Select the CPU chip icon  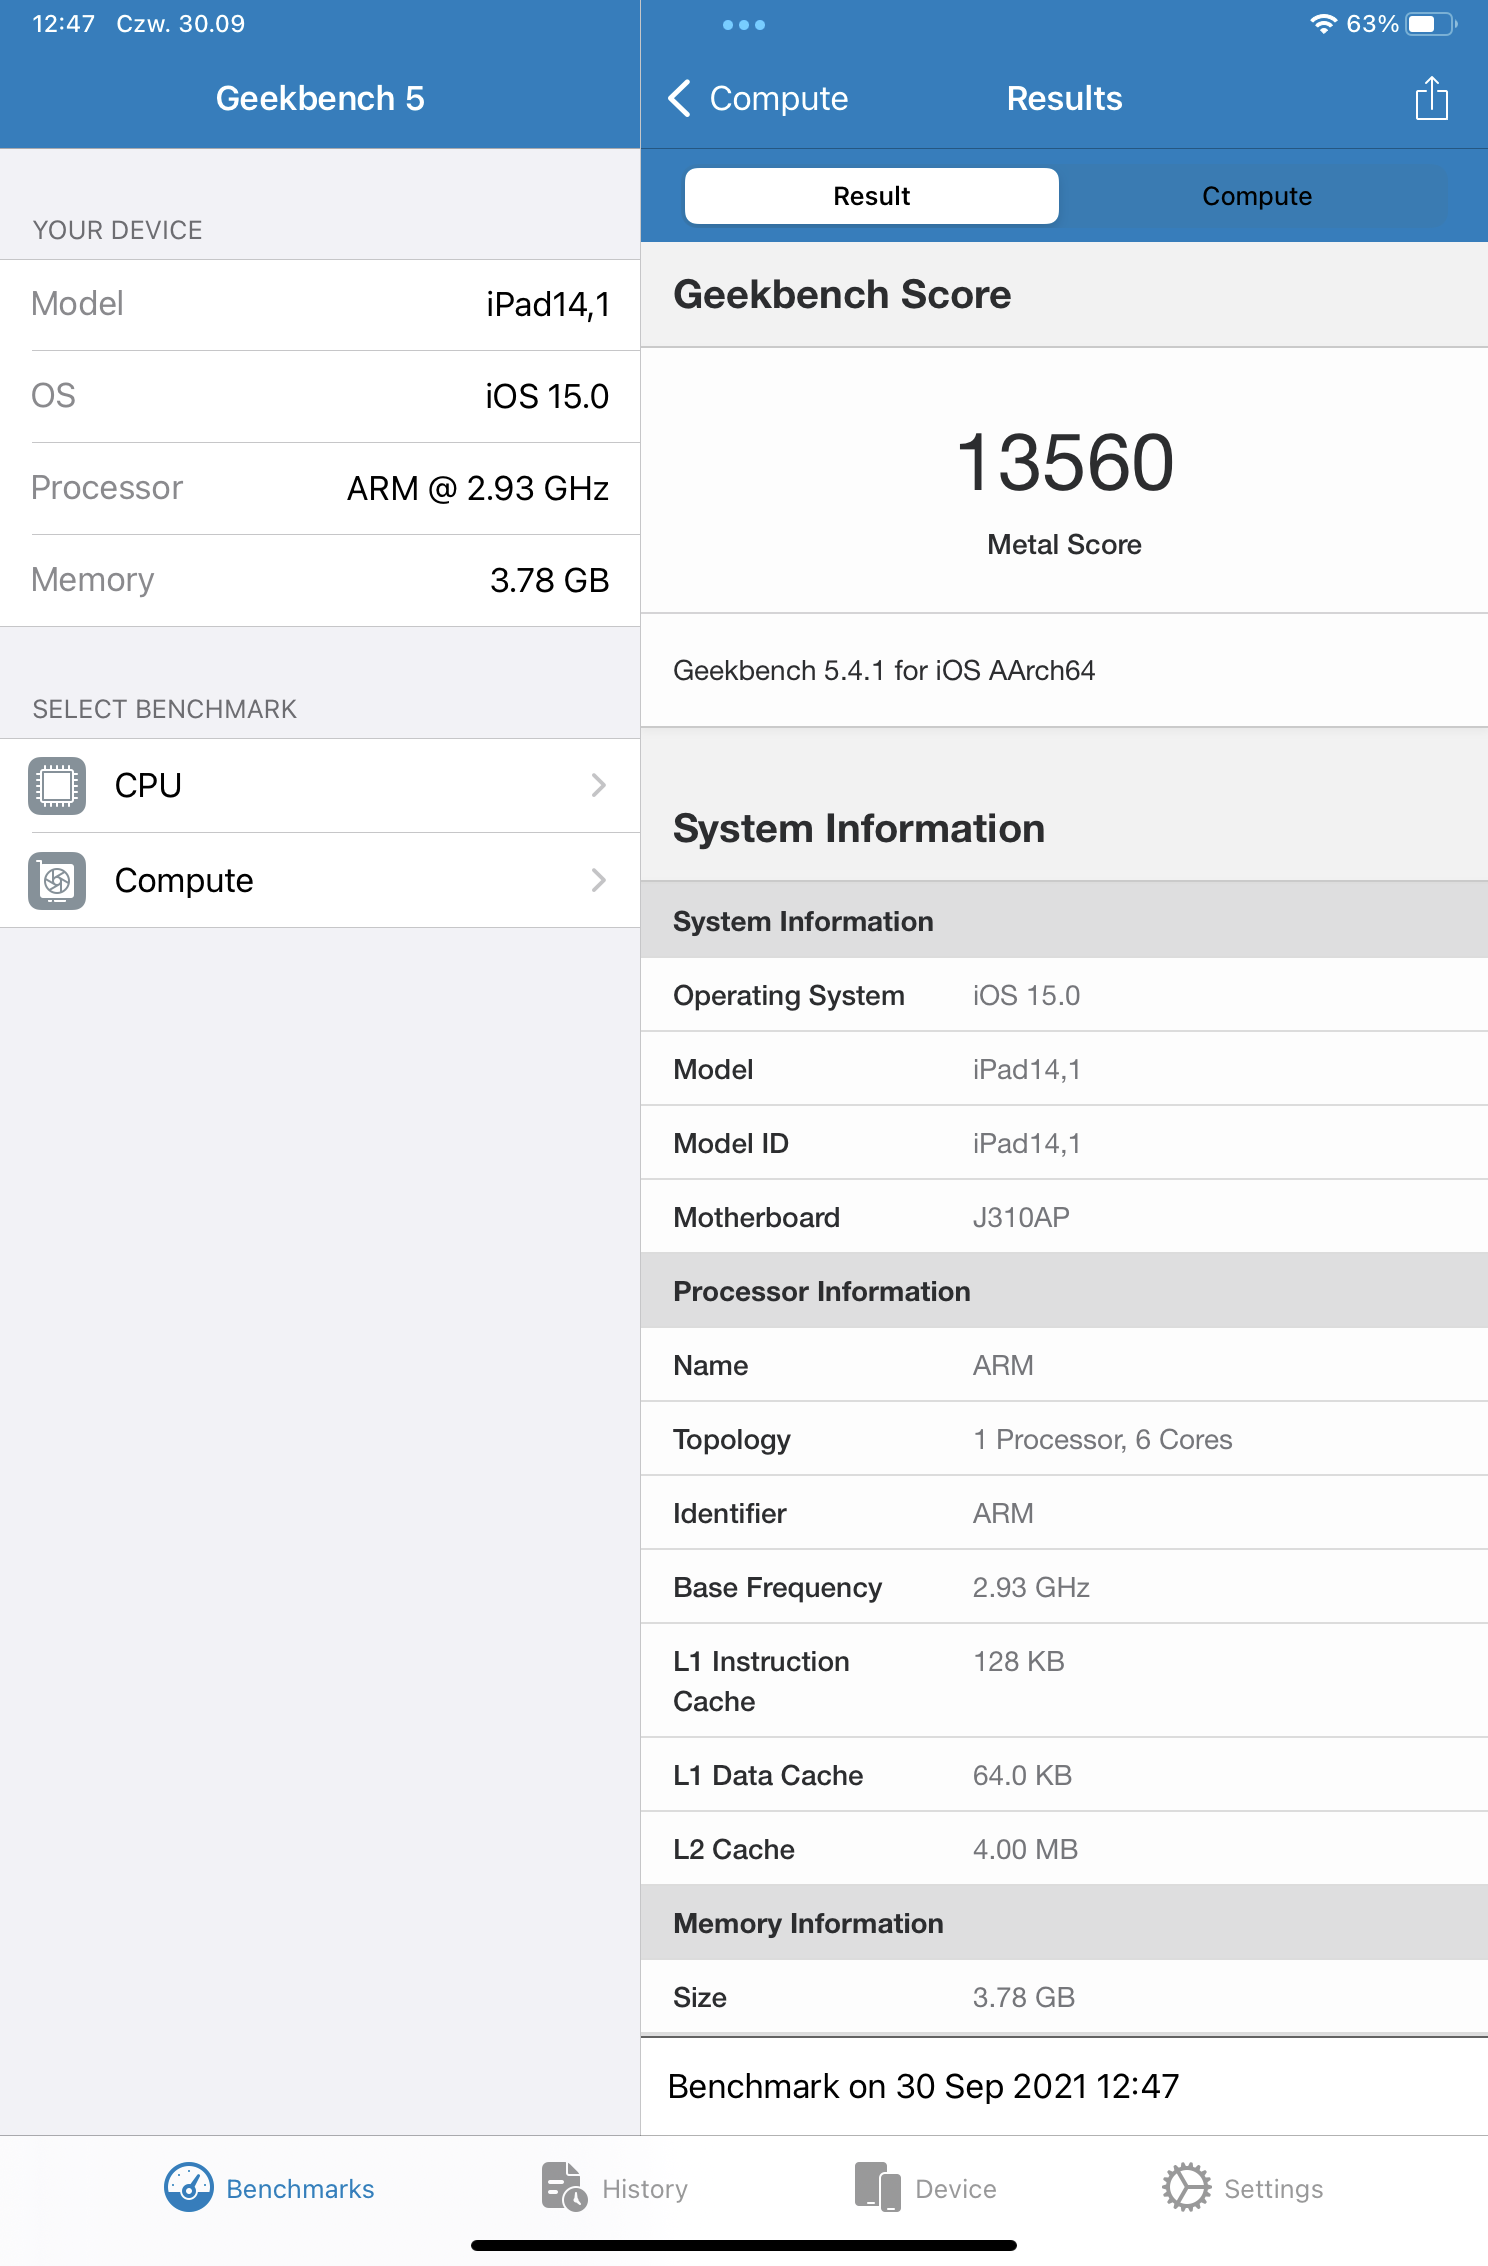tap(57, 786)
